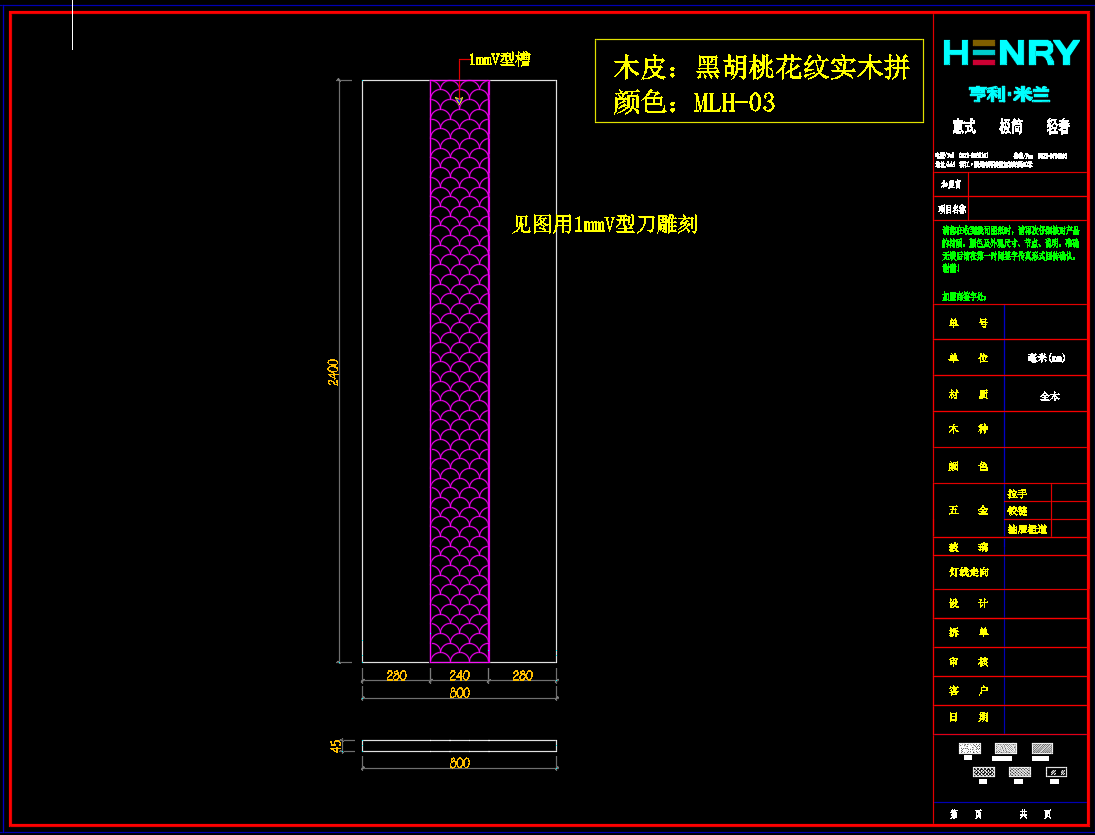Select the speckled hatch legend swatch

pyautogui.click(x=969, y=748)
